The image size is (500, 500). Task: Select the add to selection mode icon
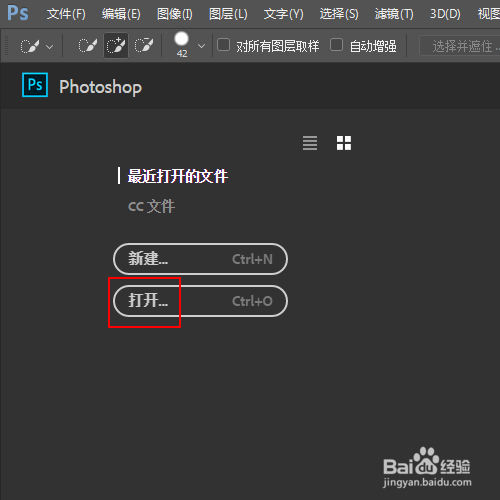click(x=116, y=46)
